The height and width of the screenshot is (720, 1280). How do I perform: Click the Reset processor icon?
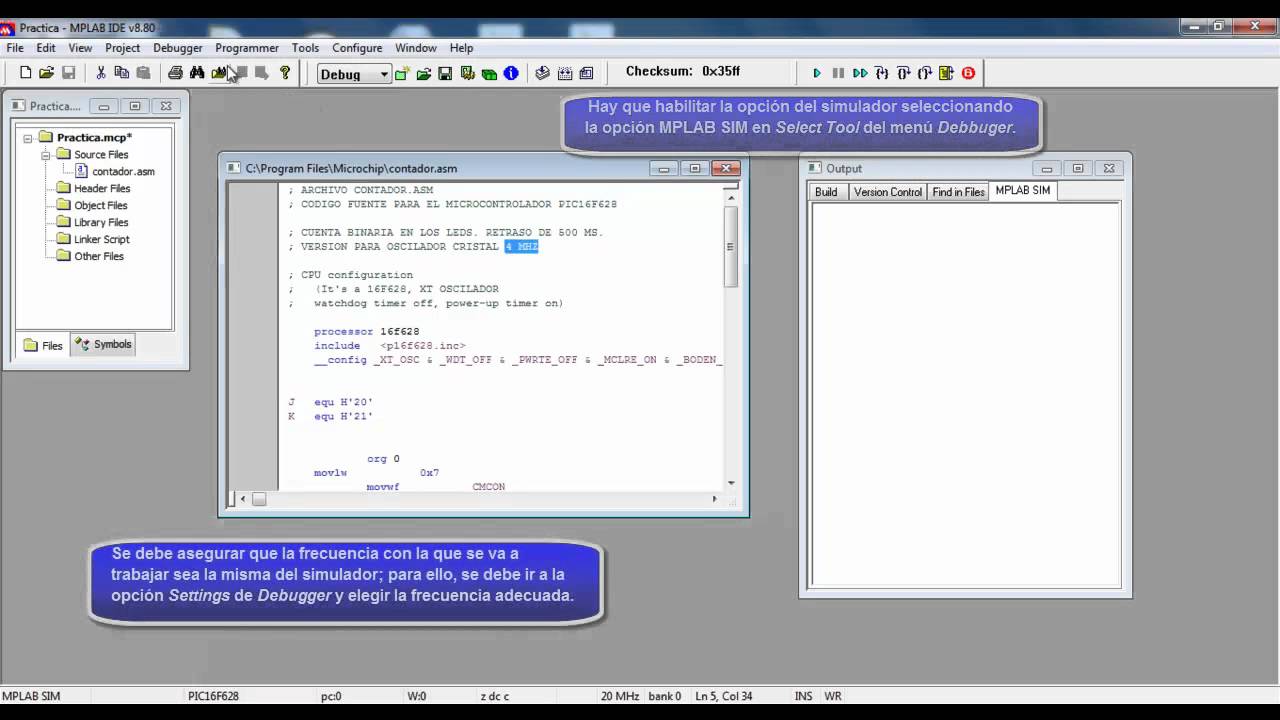tap(946, 74)
